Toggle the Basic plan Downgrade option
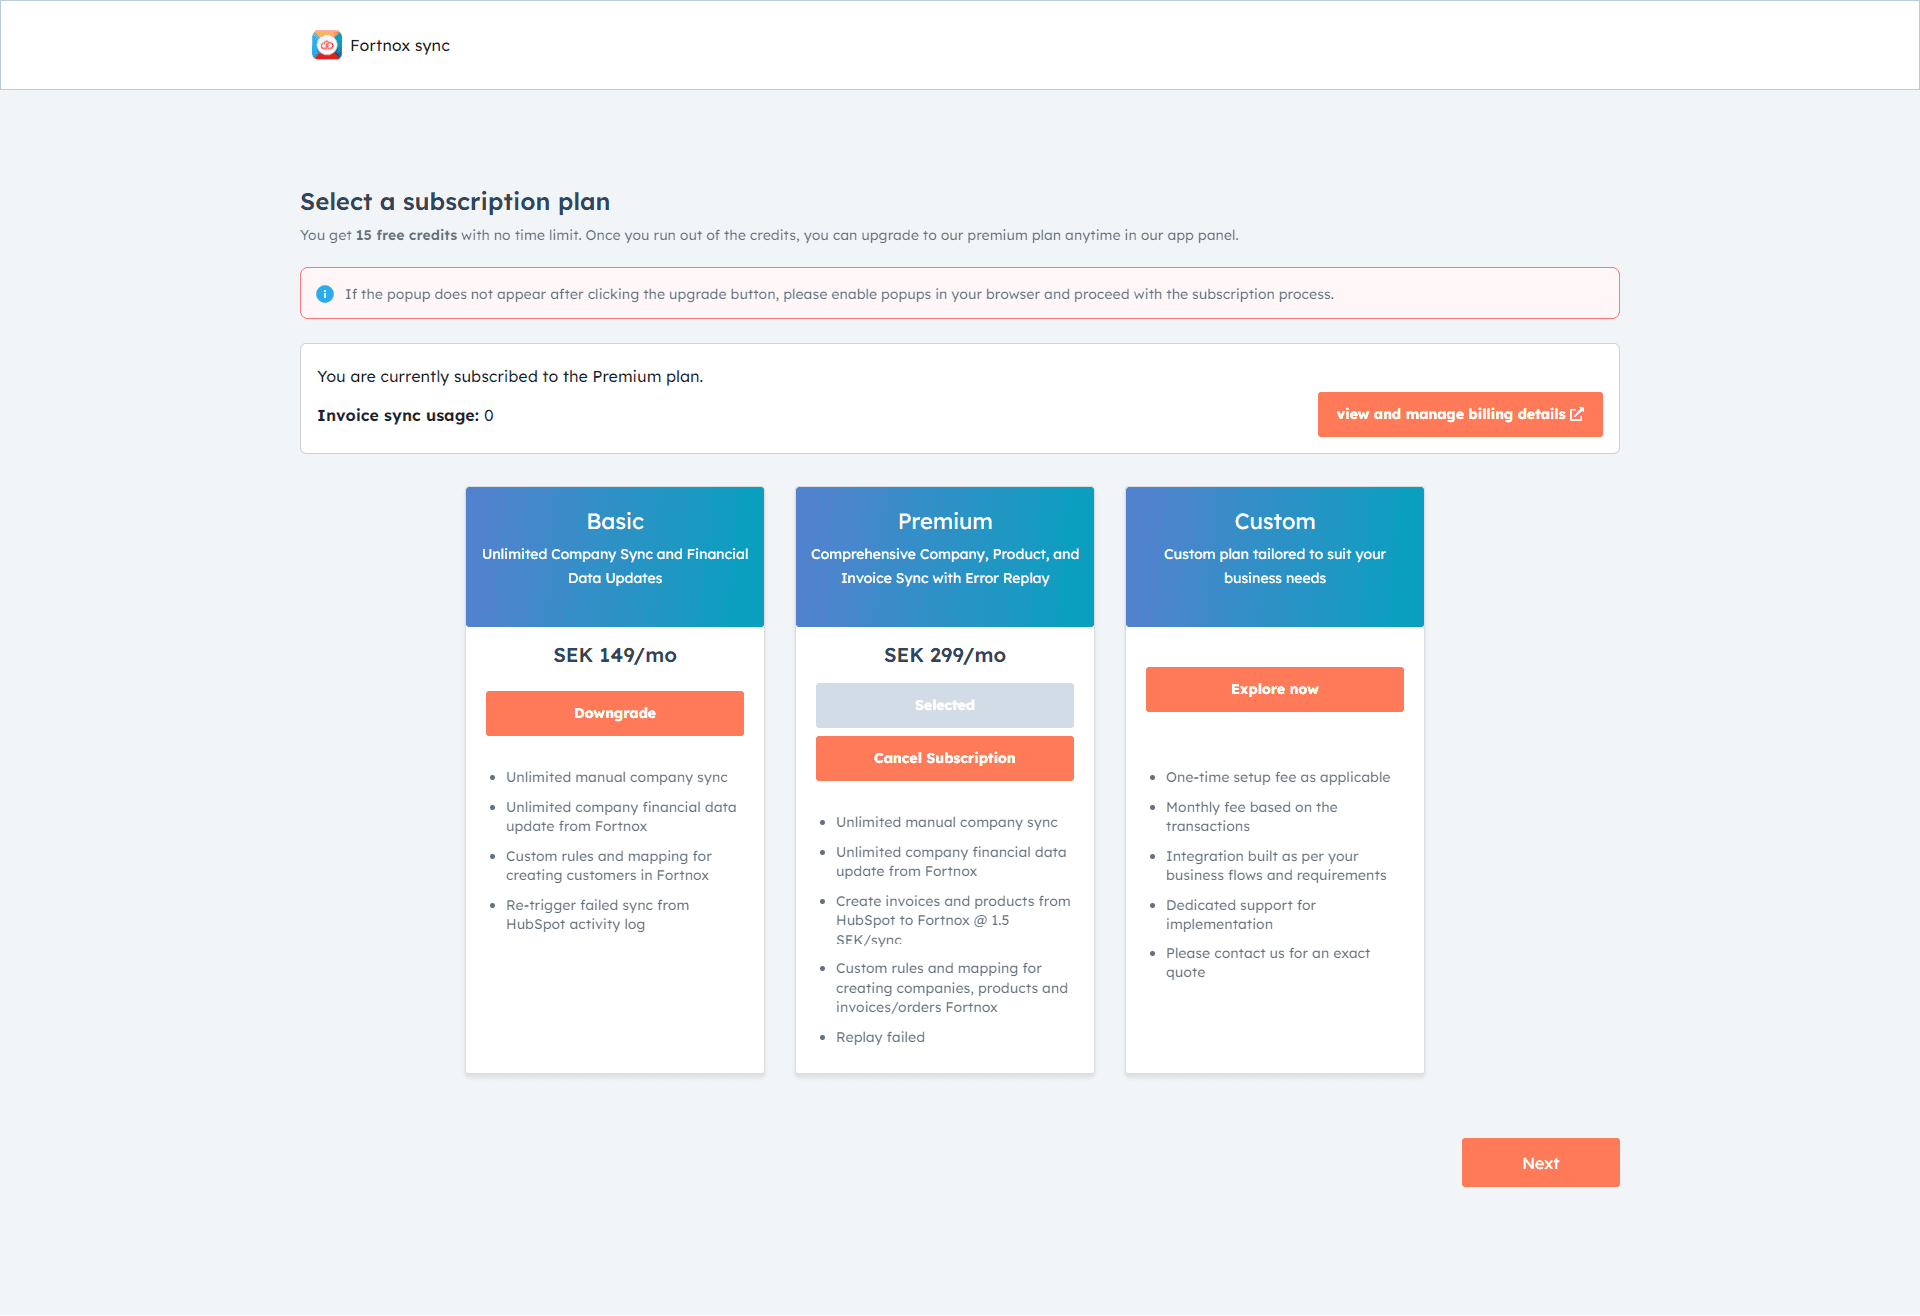 [x=614, y=713]
